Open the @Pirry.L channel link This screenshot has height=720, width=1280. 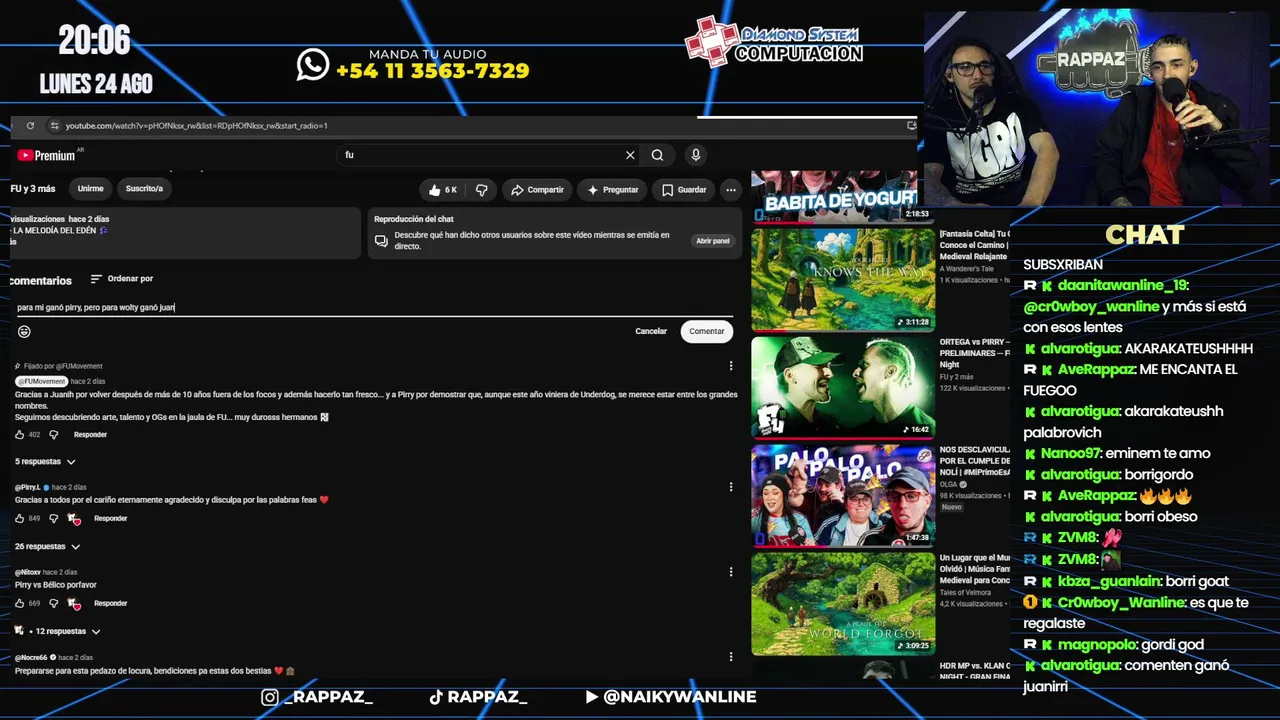27,487
